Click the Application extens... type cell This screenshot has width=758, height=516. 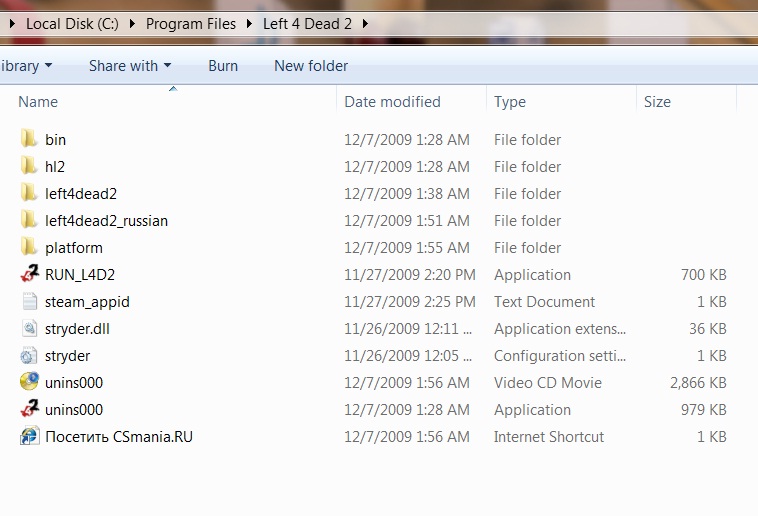click(x=560, y=329)
